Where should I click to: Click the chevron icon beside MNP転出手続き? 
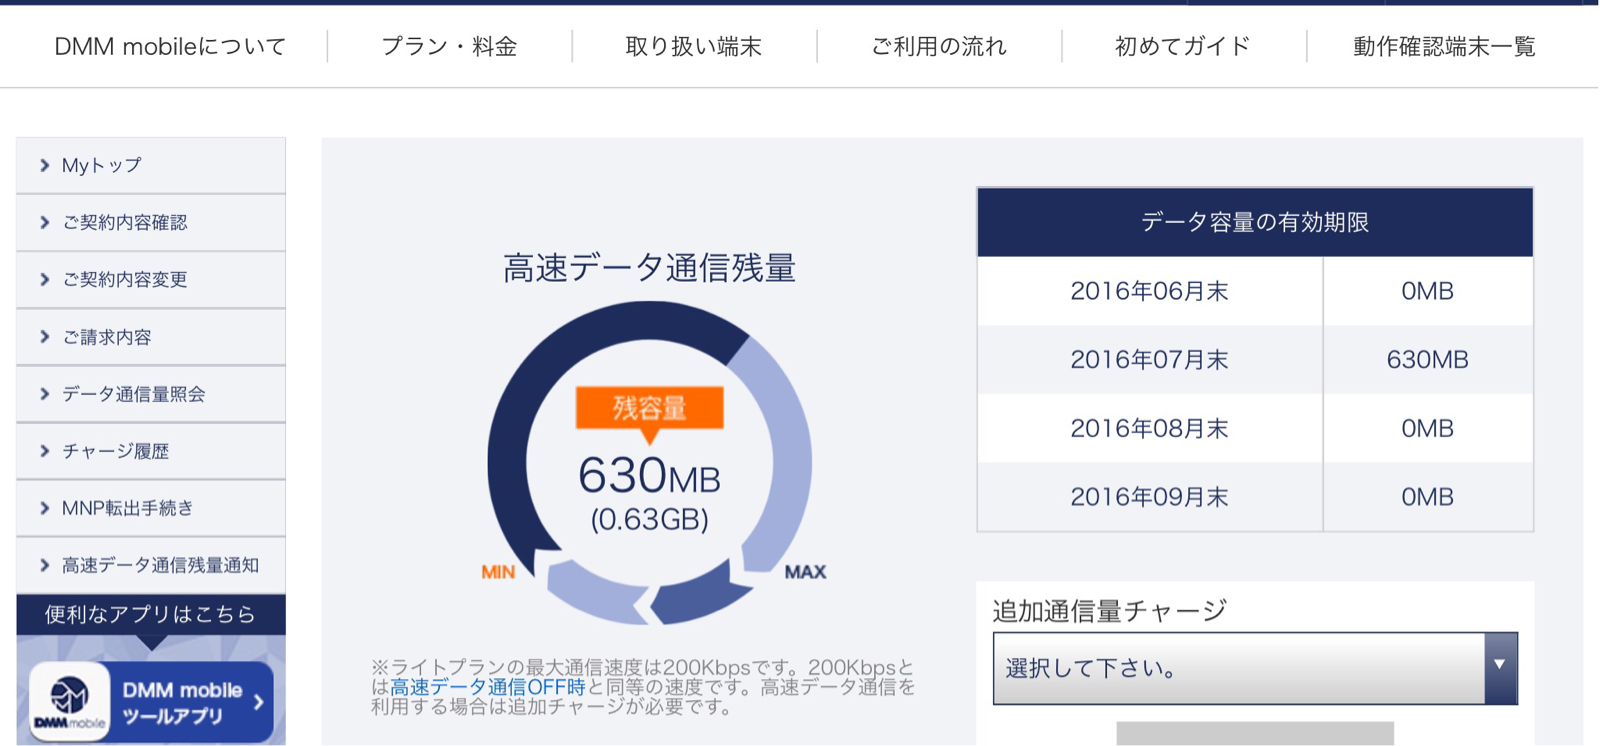pos(44,508)
